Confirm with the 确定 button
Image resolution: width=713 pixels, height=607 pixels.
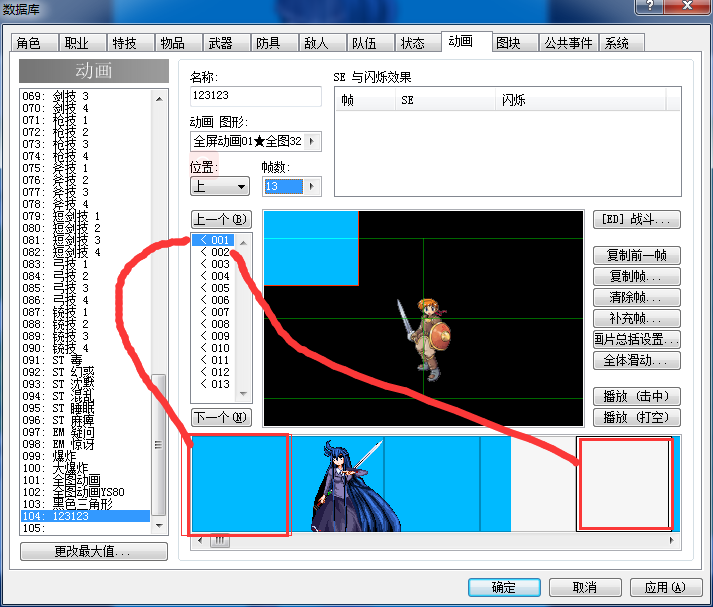[504, 587]
